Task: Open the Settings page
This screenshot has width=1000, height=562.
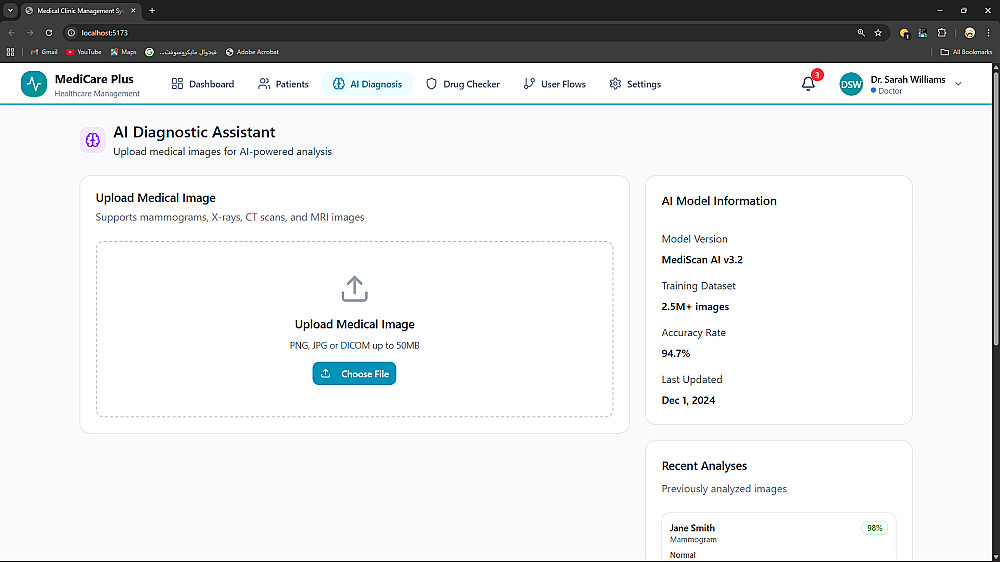Action: tap(635, 84)
